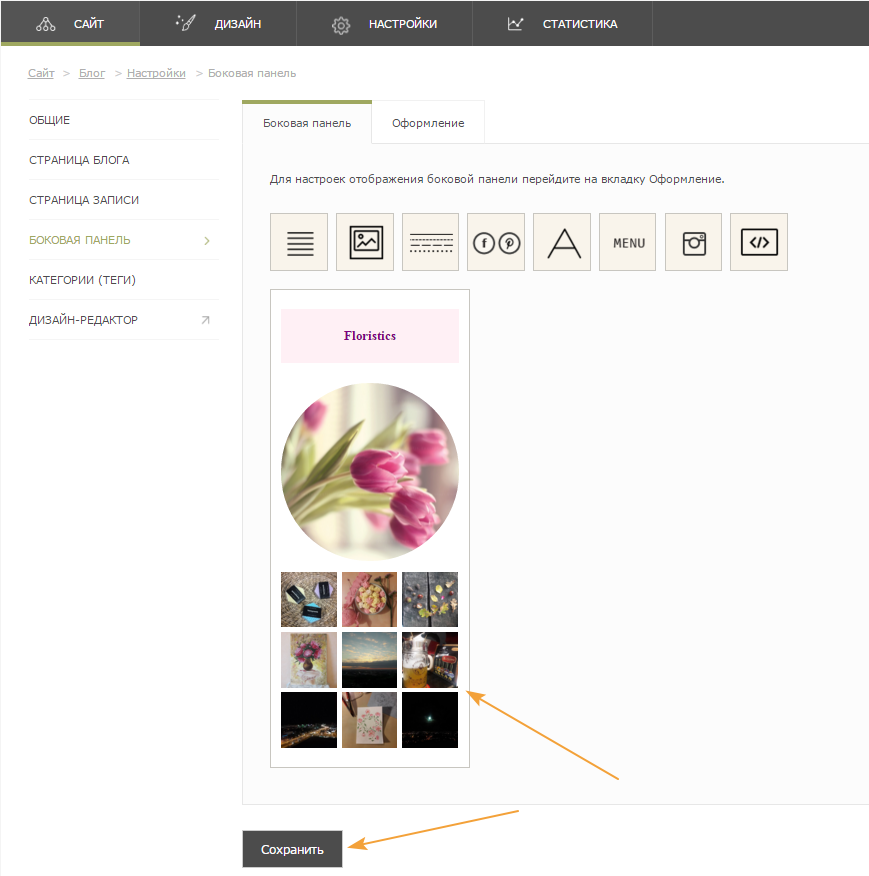Click the business cards Instagram thumbnail

click(x=309, y=599)
